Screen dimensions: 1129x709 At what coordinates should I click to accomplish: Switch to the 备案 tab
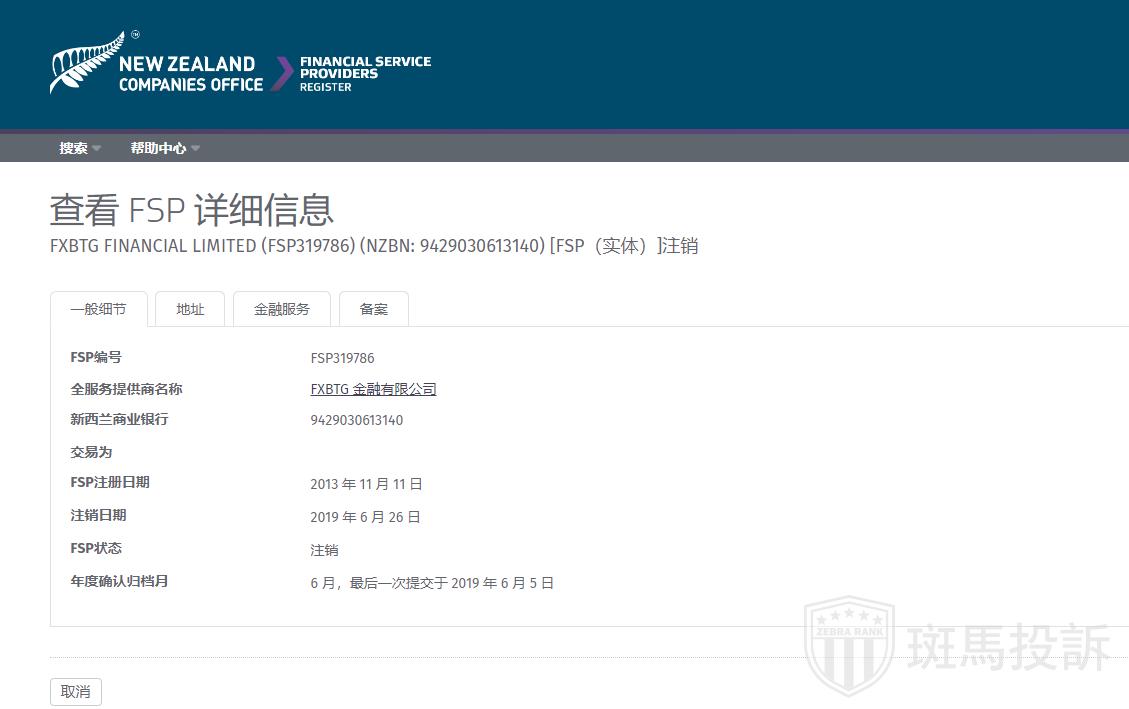click(374, 310)
